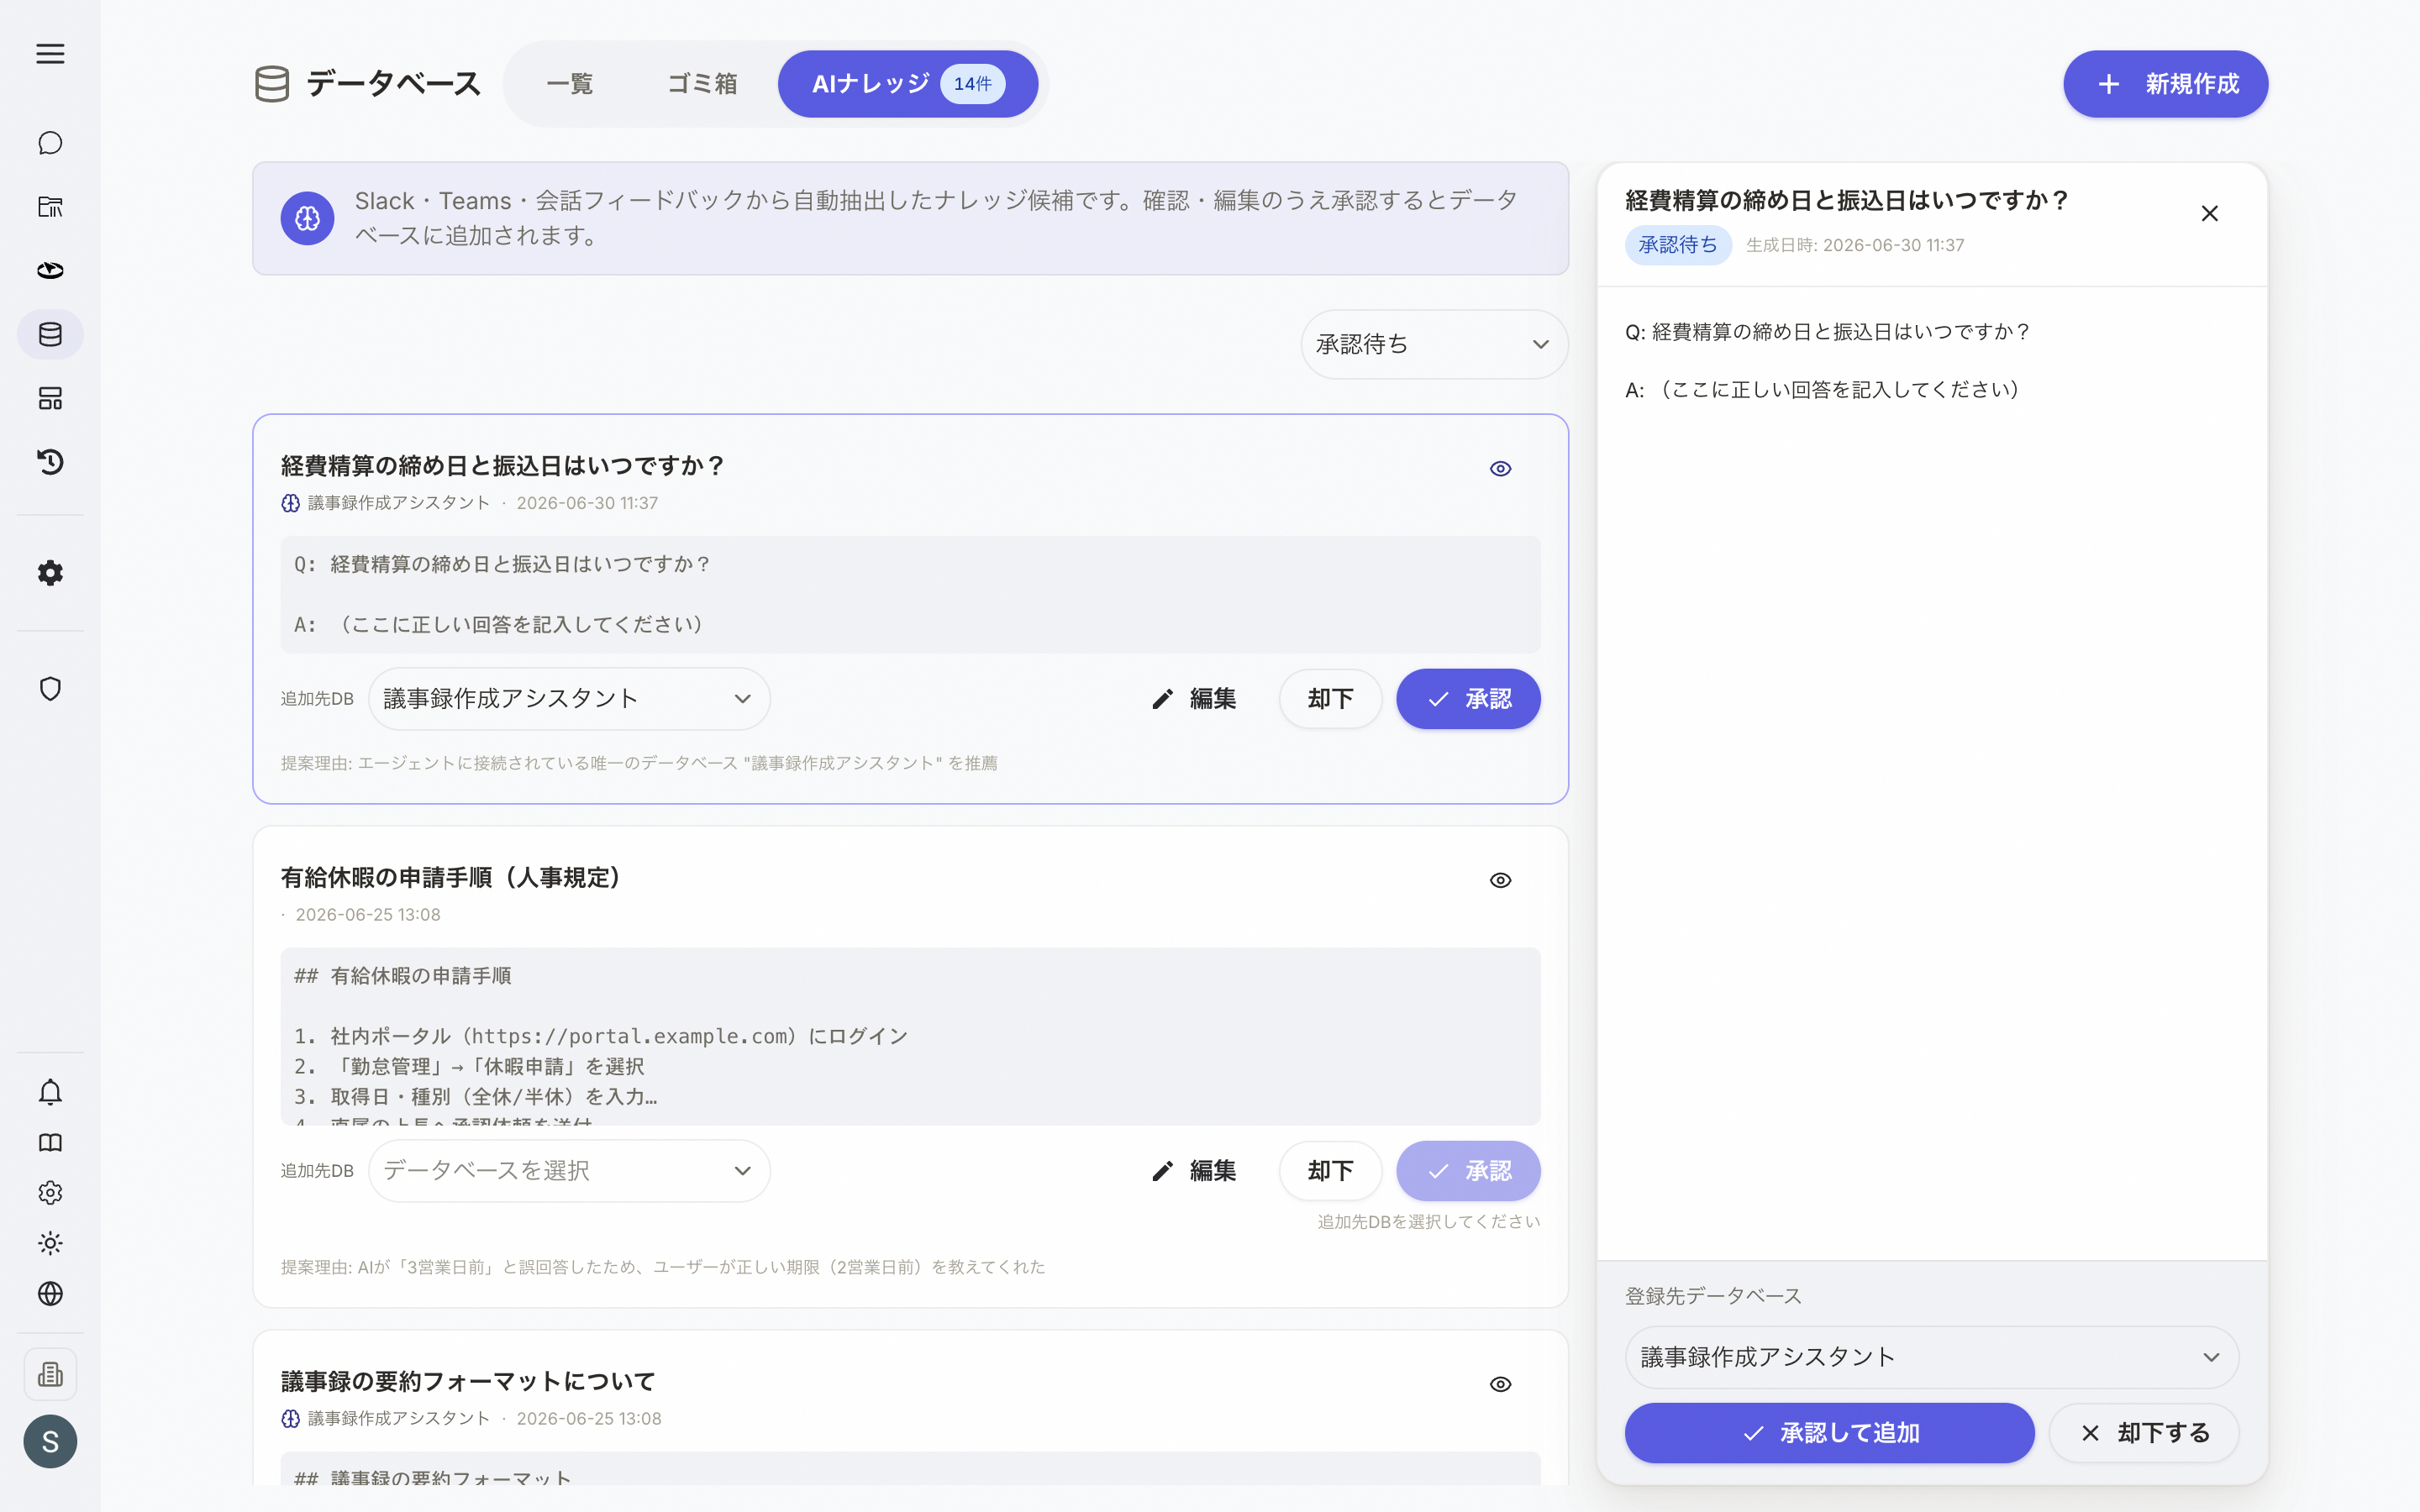Image resolution: width=2420 pixels, height=1512 pixels.
Task: Click the 追加先DBを選択してください hint text
Action: 1428,1222
